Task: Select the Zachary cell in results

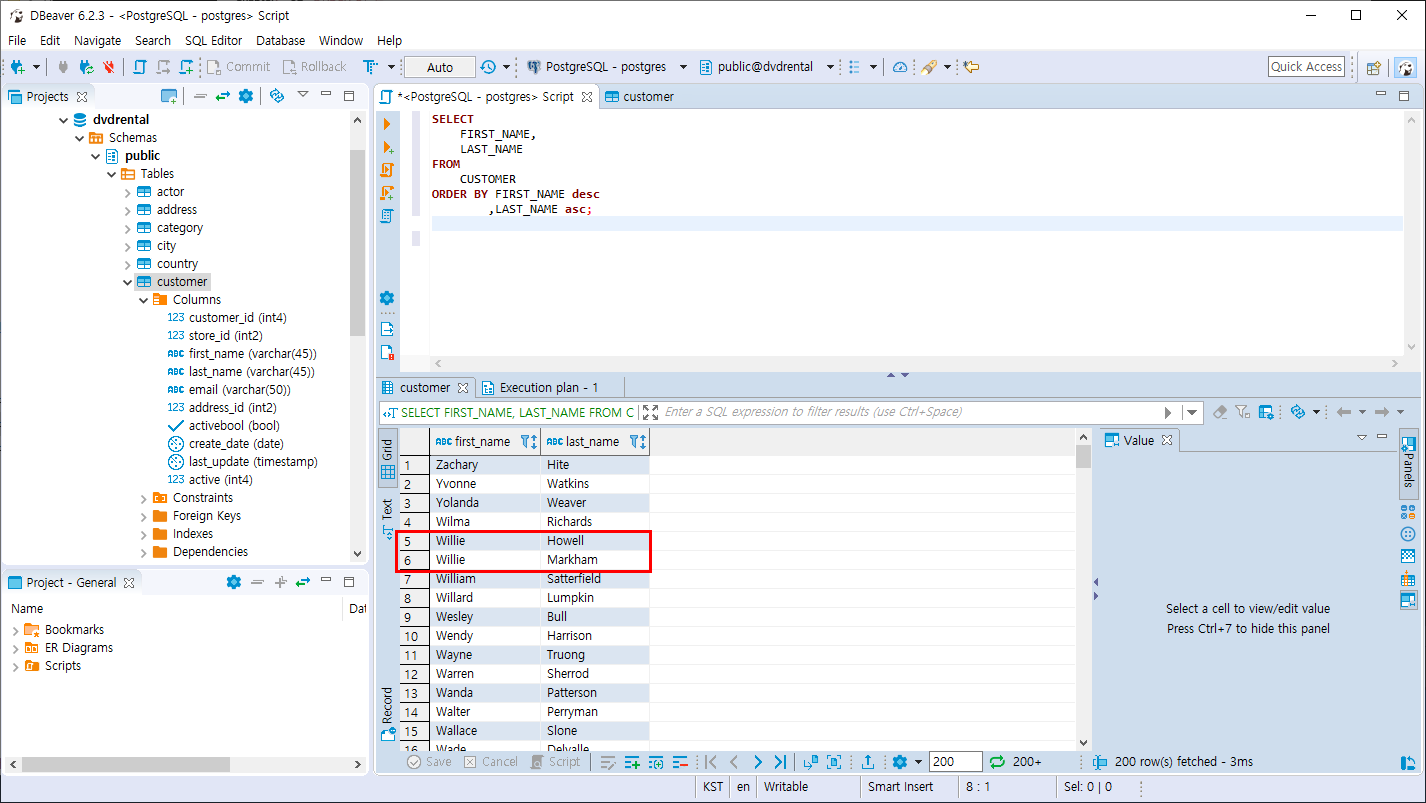Action: (485, 465)
